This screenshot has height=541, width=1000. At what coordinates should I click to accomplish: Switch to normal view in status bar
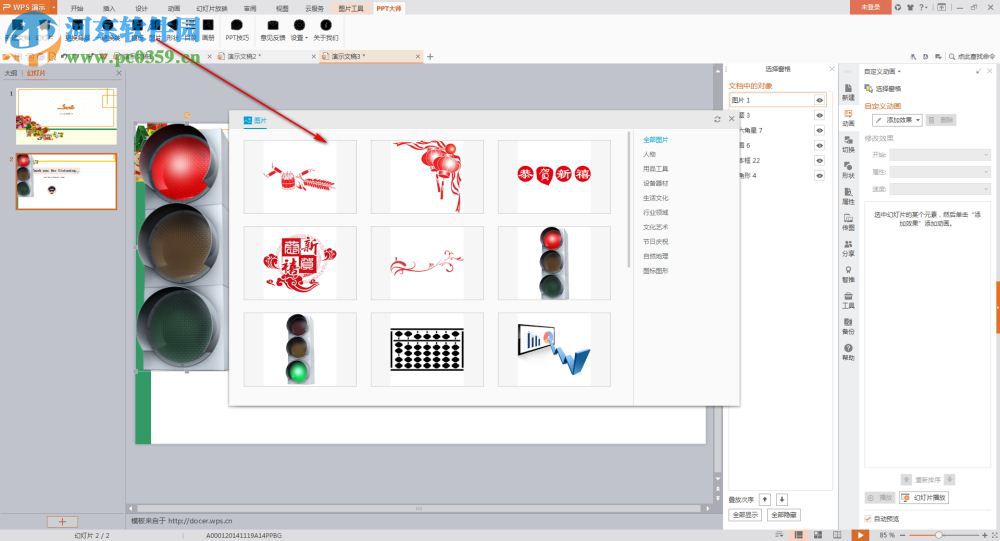pyautogui.click(x=798, y=535)
